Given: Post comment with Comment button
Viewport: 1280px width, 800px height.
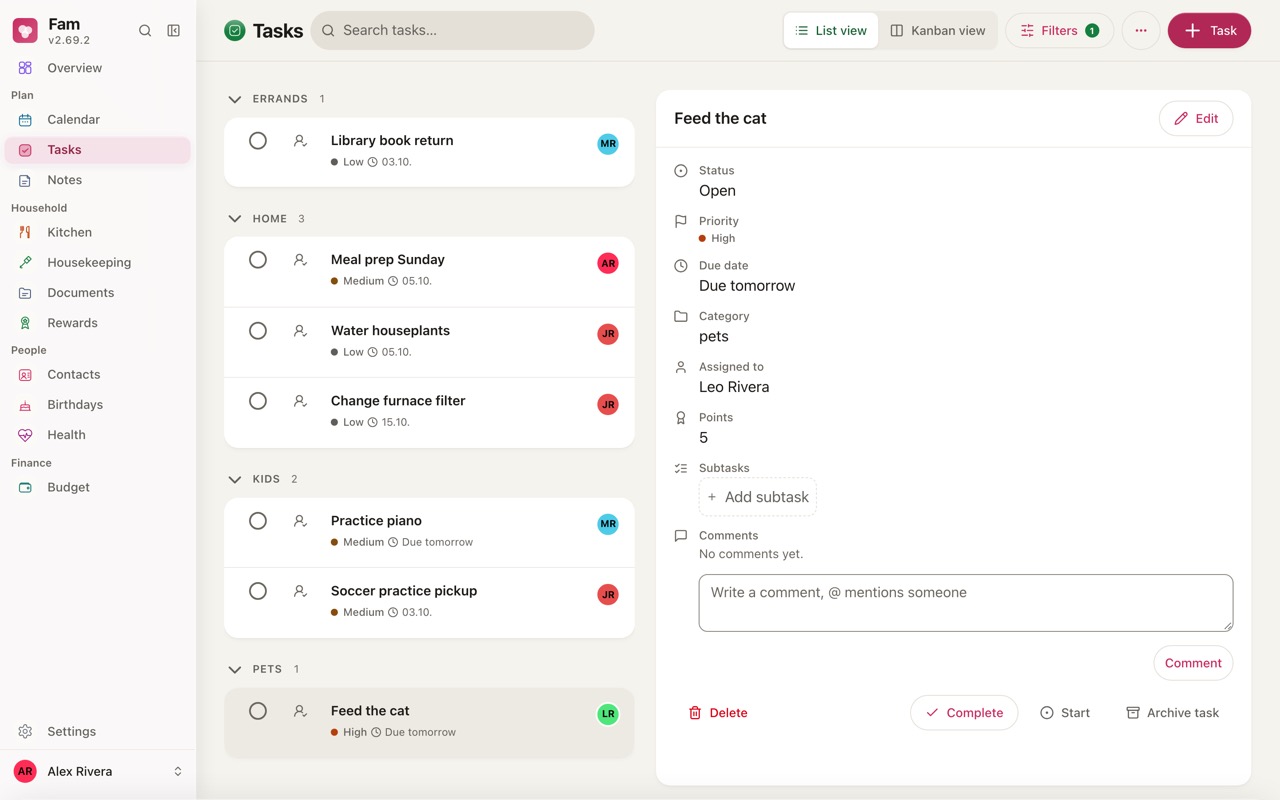Looking at the screenshot, I should click(x=1193, y=663).
